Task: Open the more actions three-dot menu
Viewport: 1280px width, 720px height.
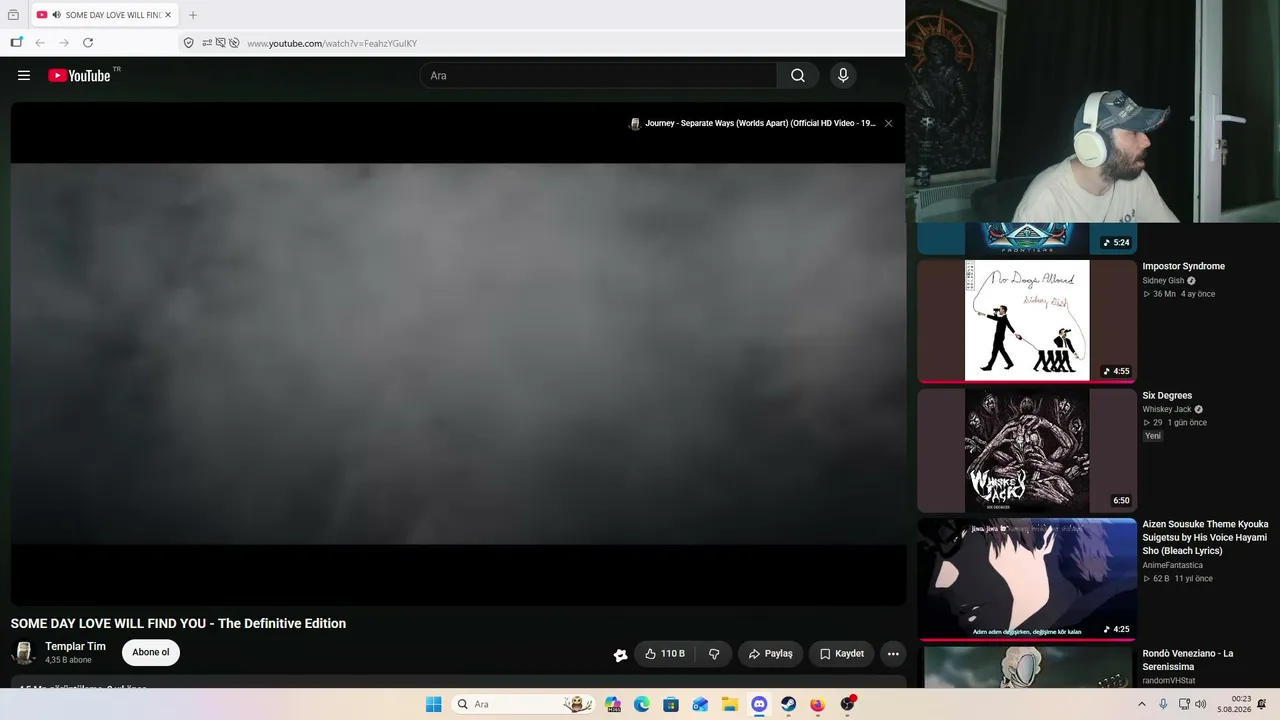Action: [x=893, y=654]
